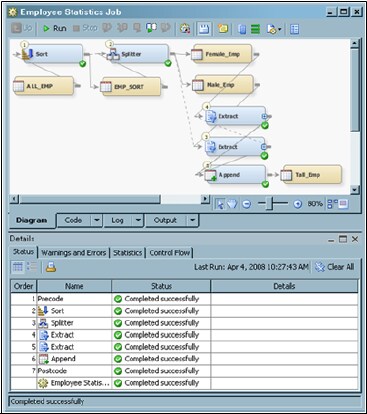The width and height of the screenshot is (367, 414).
Task: Open the Control Flow tab
Action: (x=170, y=253)
